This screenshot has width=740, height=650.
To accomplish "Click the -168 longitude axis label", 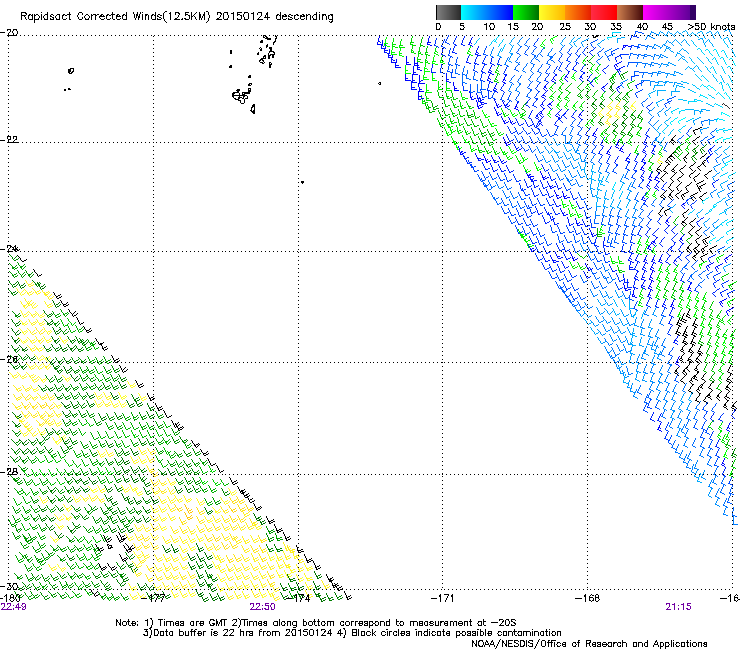I will click(x=588, y=598).
